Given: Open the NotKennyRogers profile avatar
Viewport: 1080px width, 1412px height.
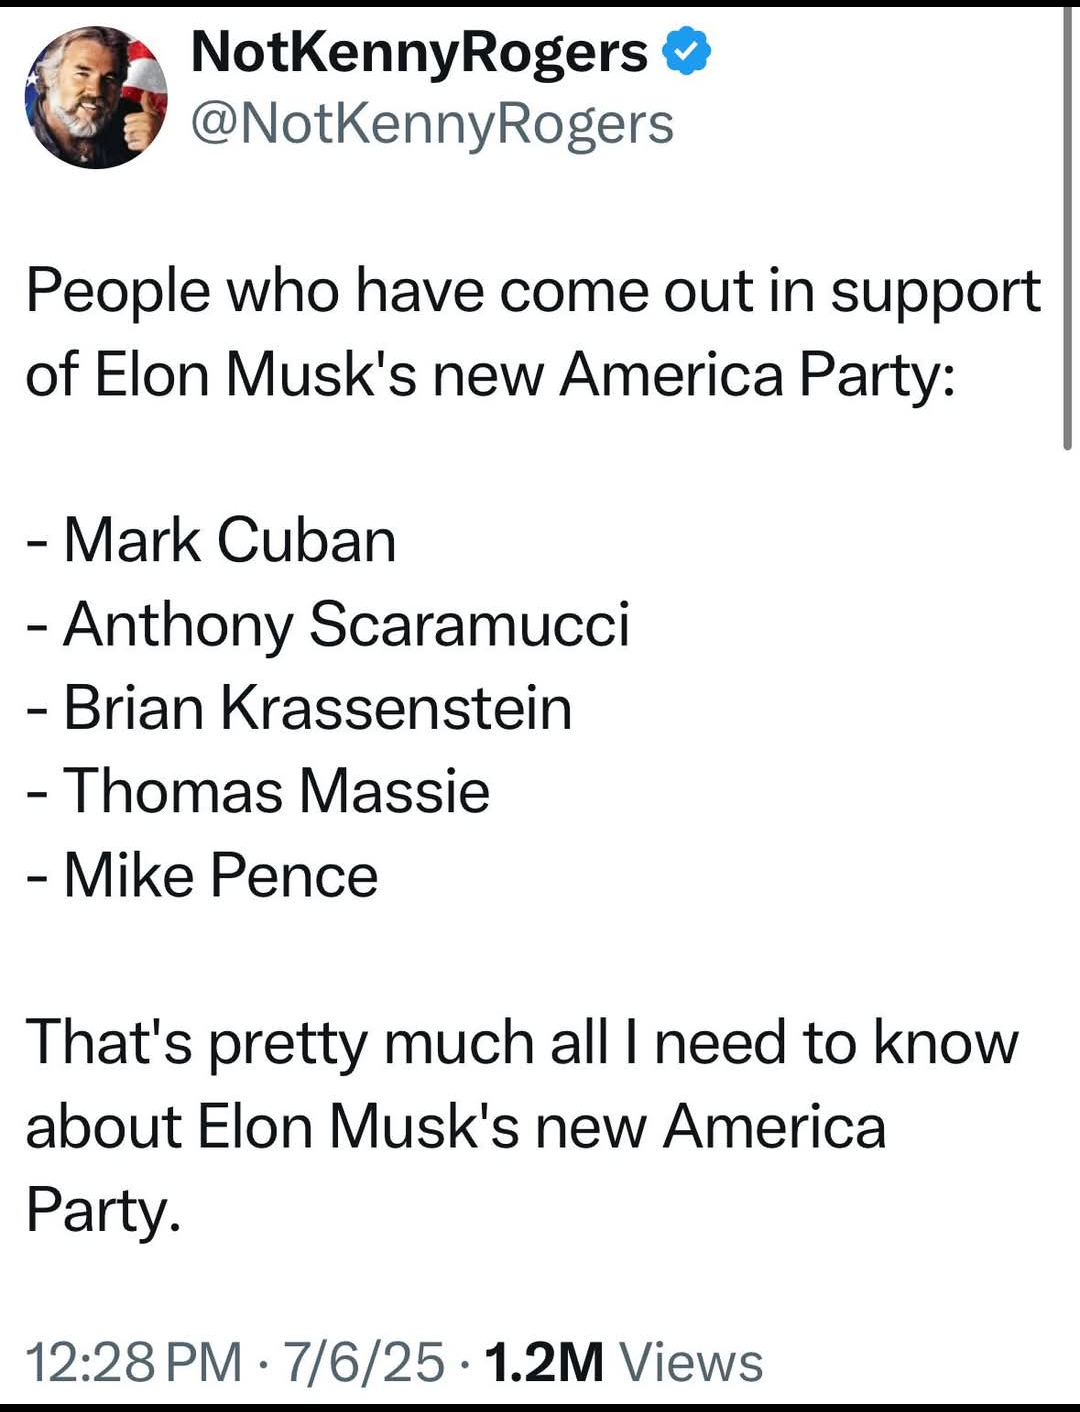Looking at the screenshot, I should [96, 97].
